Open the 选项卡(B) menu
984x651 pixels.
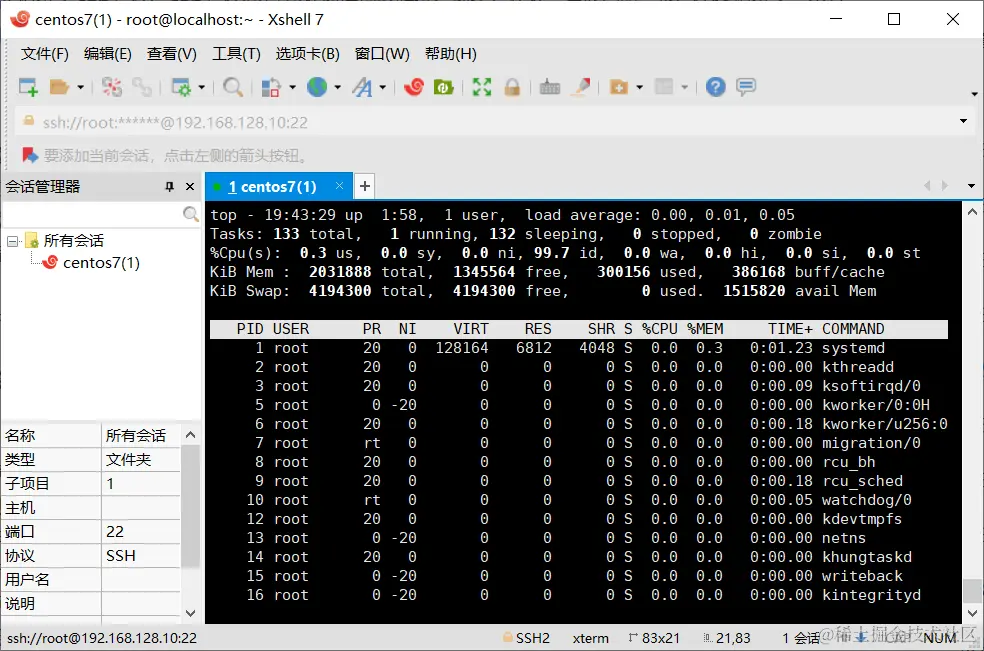(x=308, y=54)
